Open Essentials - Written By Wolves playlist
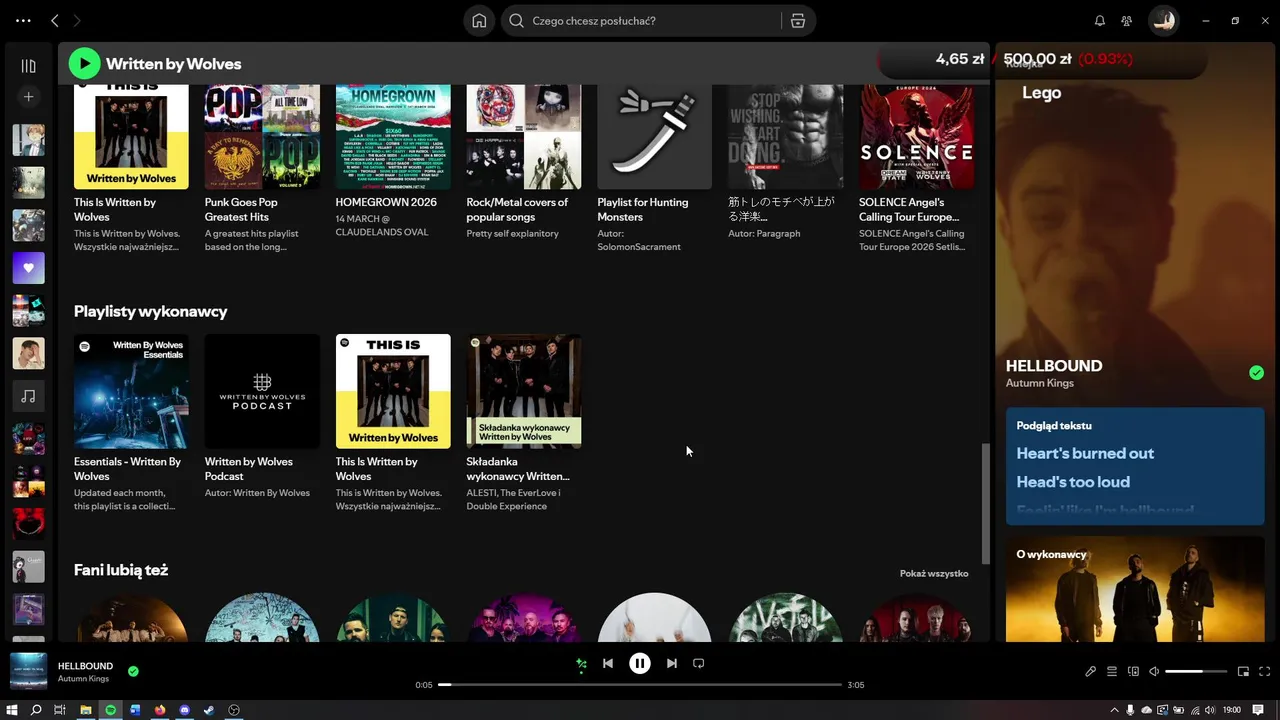Image resolution: width=1280 pixels, height=720 pixels. point(131,423)
